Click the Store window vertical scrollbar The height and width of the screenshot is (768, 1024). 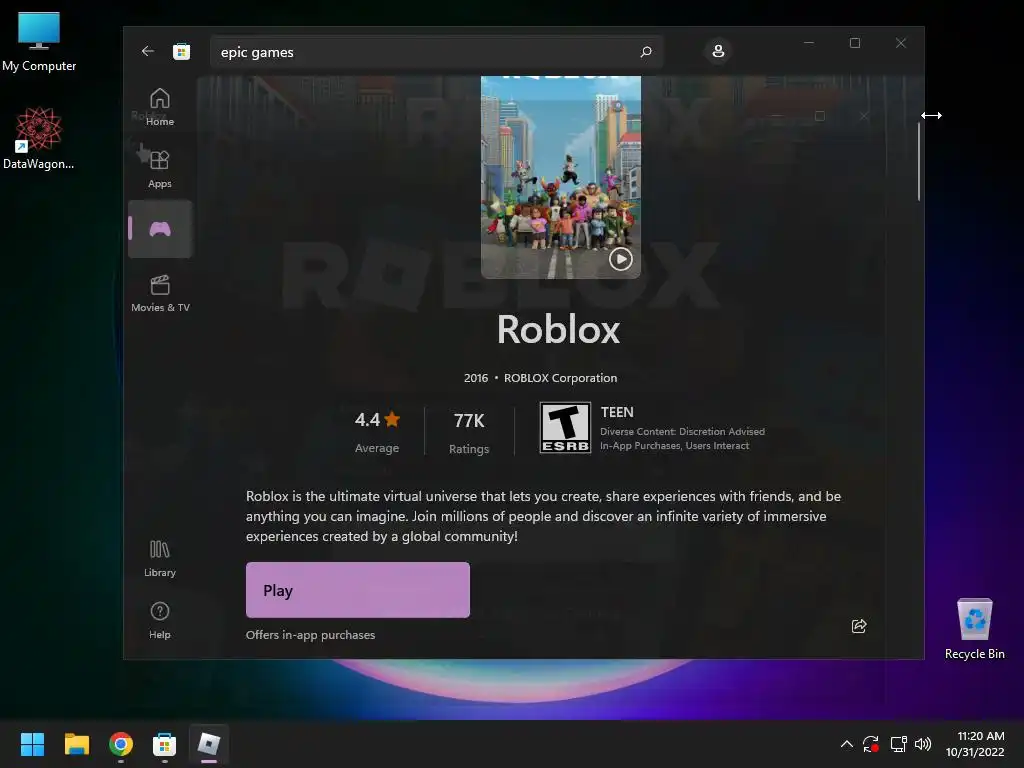(x=918, y=162)
